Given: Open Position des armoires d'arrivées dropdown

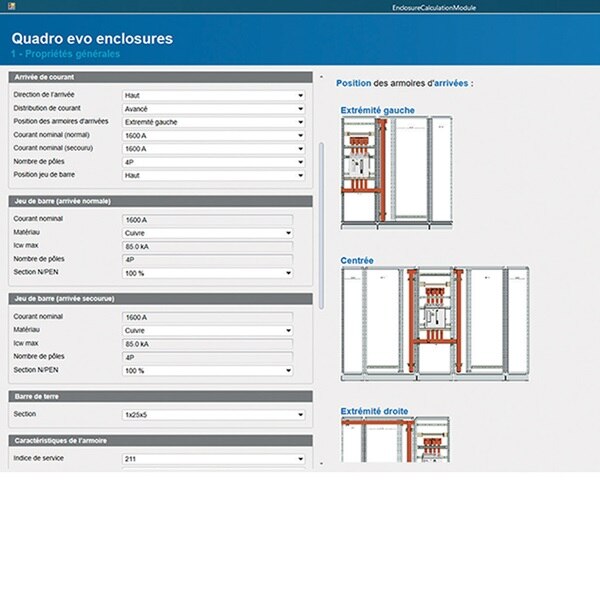Looking at the screenshot, I should pyautogui.click(x=214, y=122).
